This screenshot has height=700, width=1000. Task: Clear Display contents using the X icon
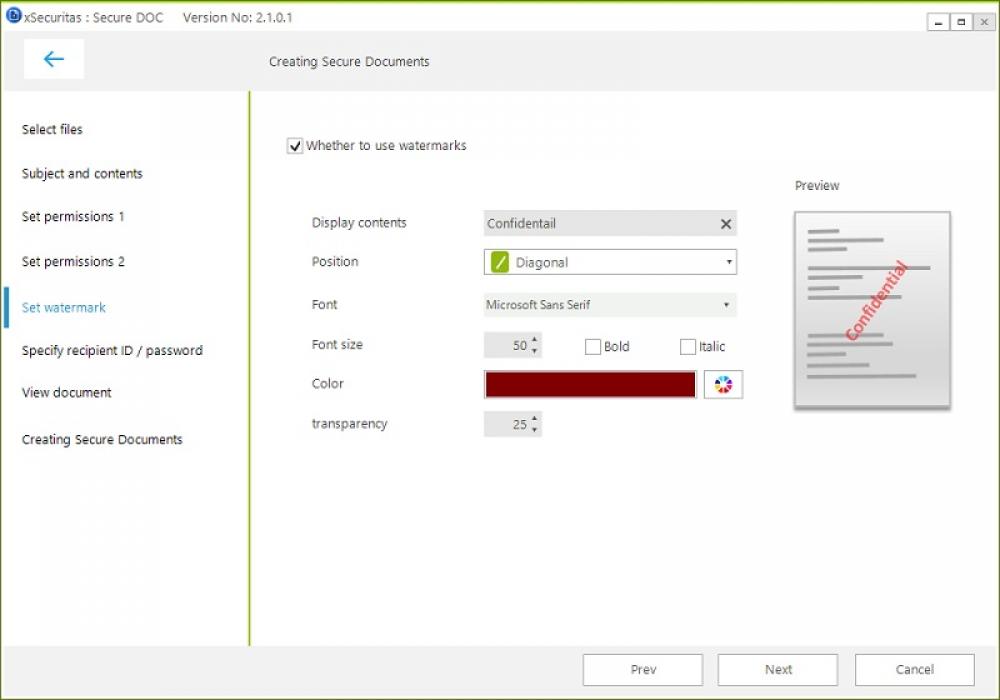point(725,223)
